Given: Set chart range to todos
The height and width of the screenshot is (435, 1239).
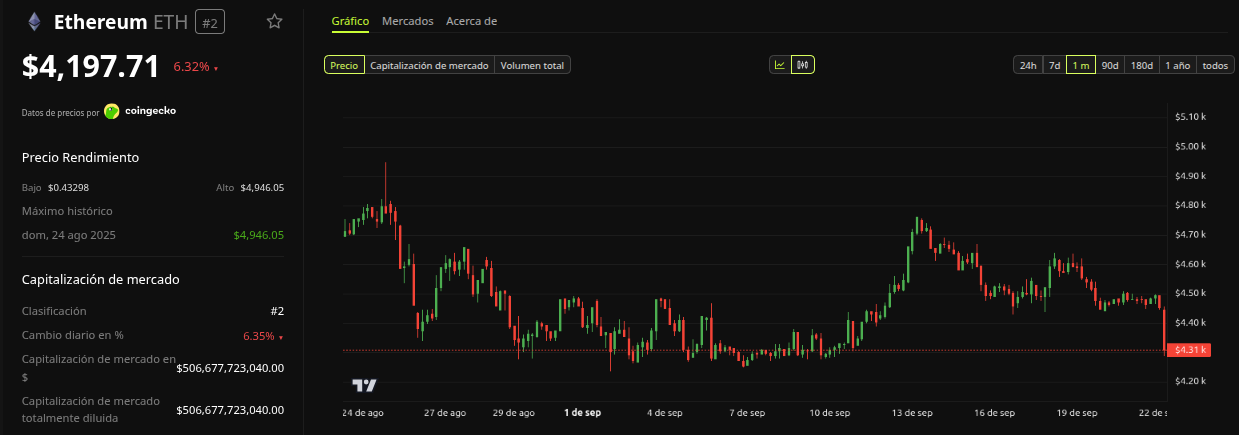Looking at the screenshot, I should tap(1214, 65).
